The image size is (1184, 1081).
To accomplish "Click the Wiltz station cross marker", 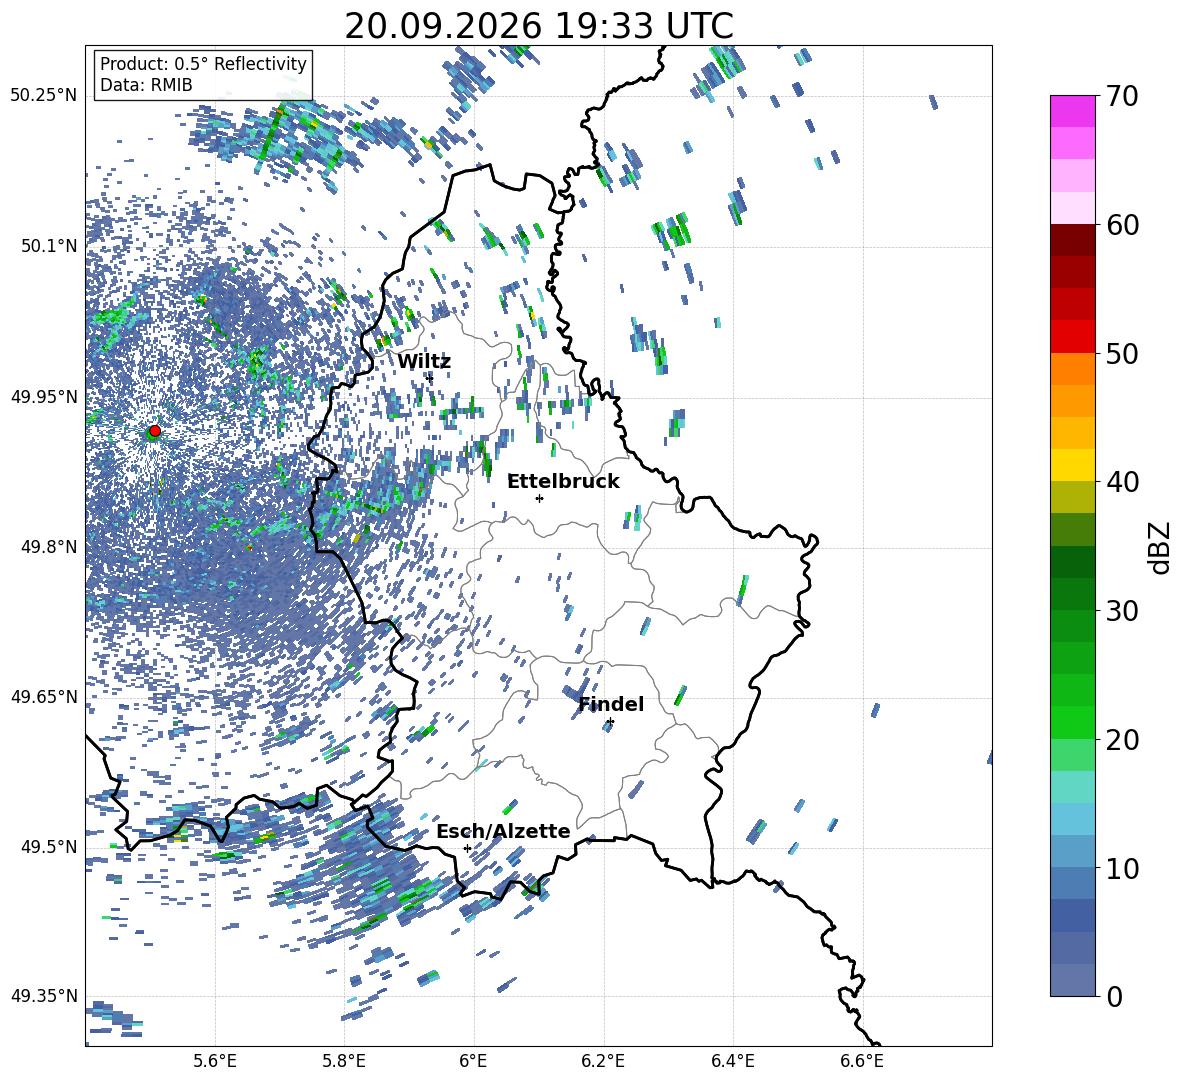I will [x=430, y=377].
